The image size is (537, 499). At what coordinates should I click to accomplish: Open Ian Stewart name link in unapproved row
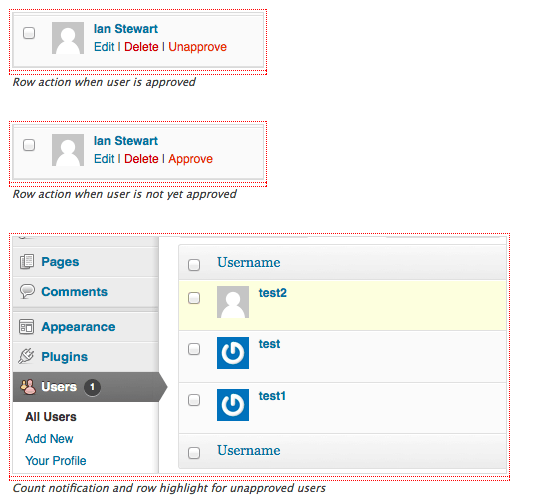point(126,141)
